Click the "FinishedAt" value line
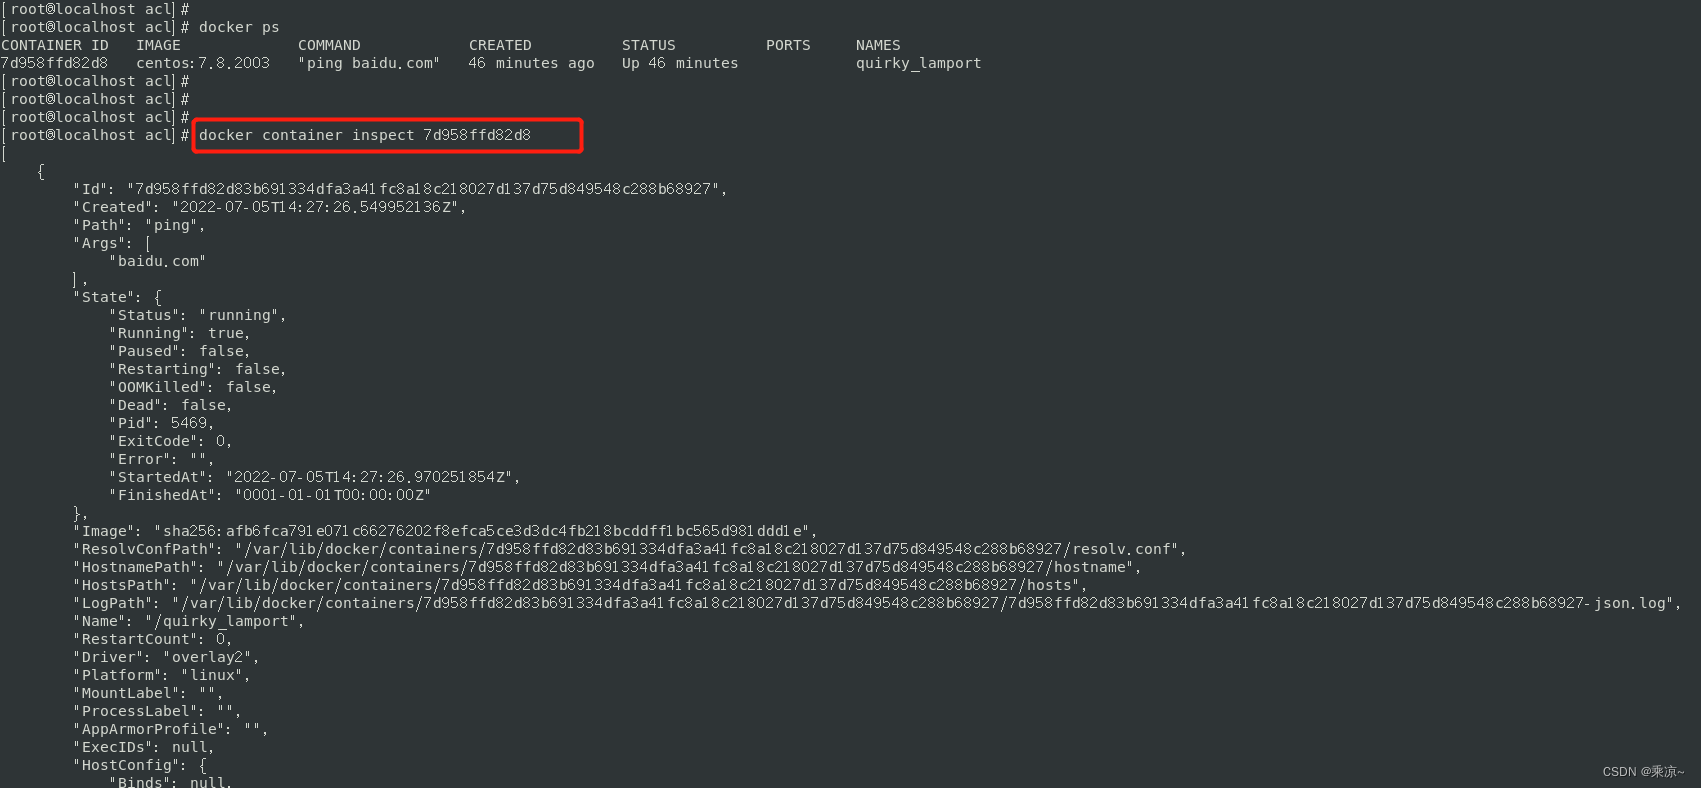Viewport: 1701px width, 788px height. (x=270, y=495)
